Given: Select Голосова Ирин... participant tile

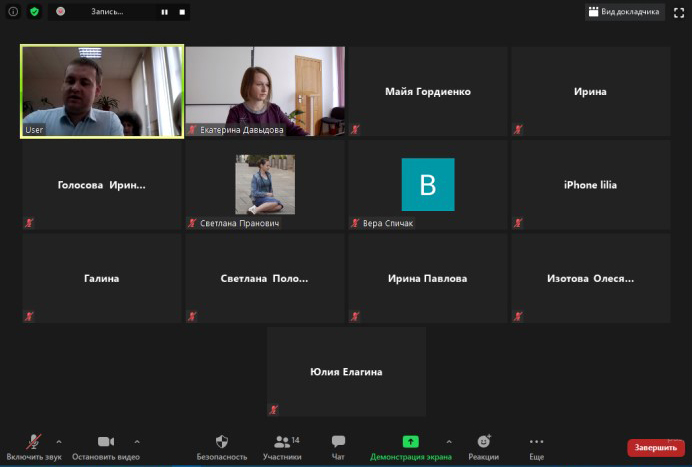Looking at the screenshot, I should 102,185.
